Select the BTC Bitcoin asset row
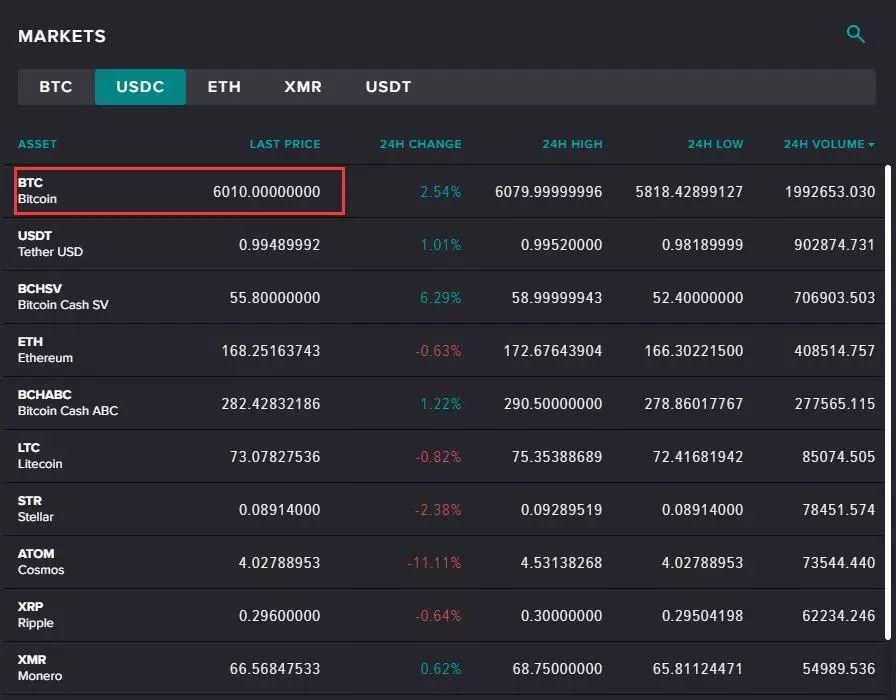The width and height of the screenshot is (896, 700). tap(443, 191)
